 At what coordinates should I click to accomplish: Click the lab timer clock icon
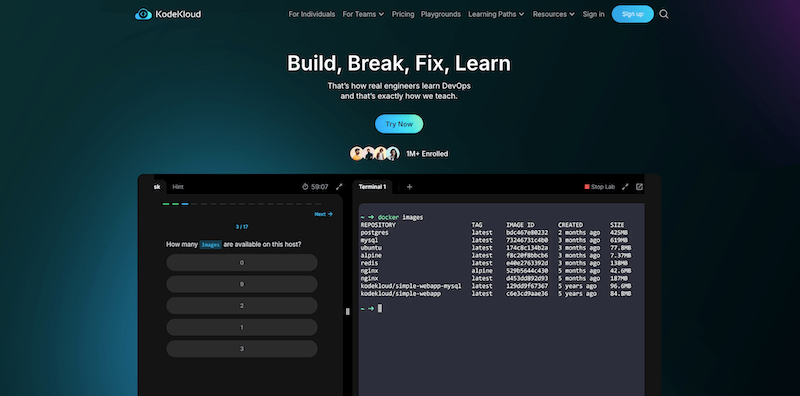click(305, 187)
